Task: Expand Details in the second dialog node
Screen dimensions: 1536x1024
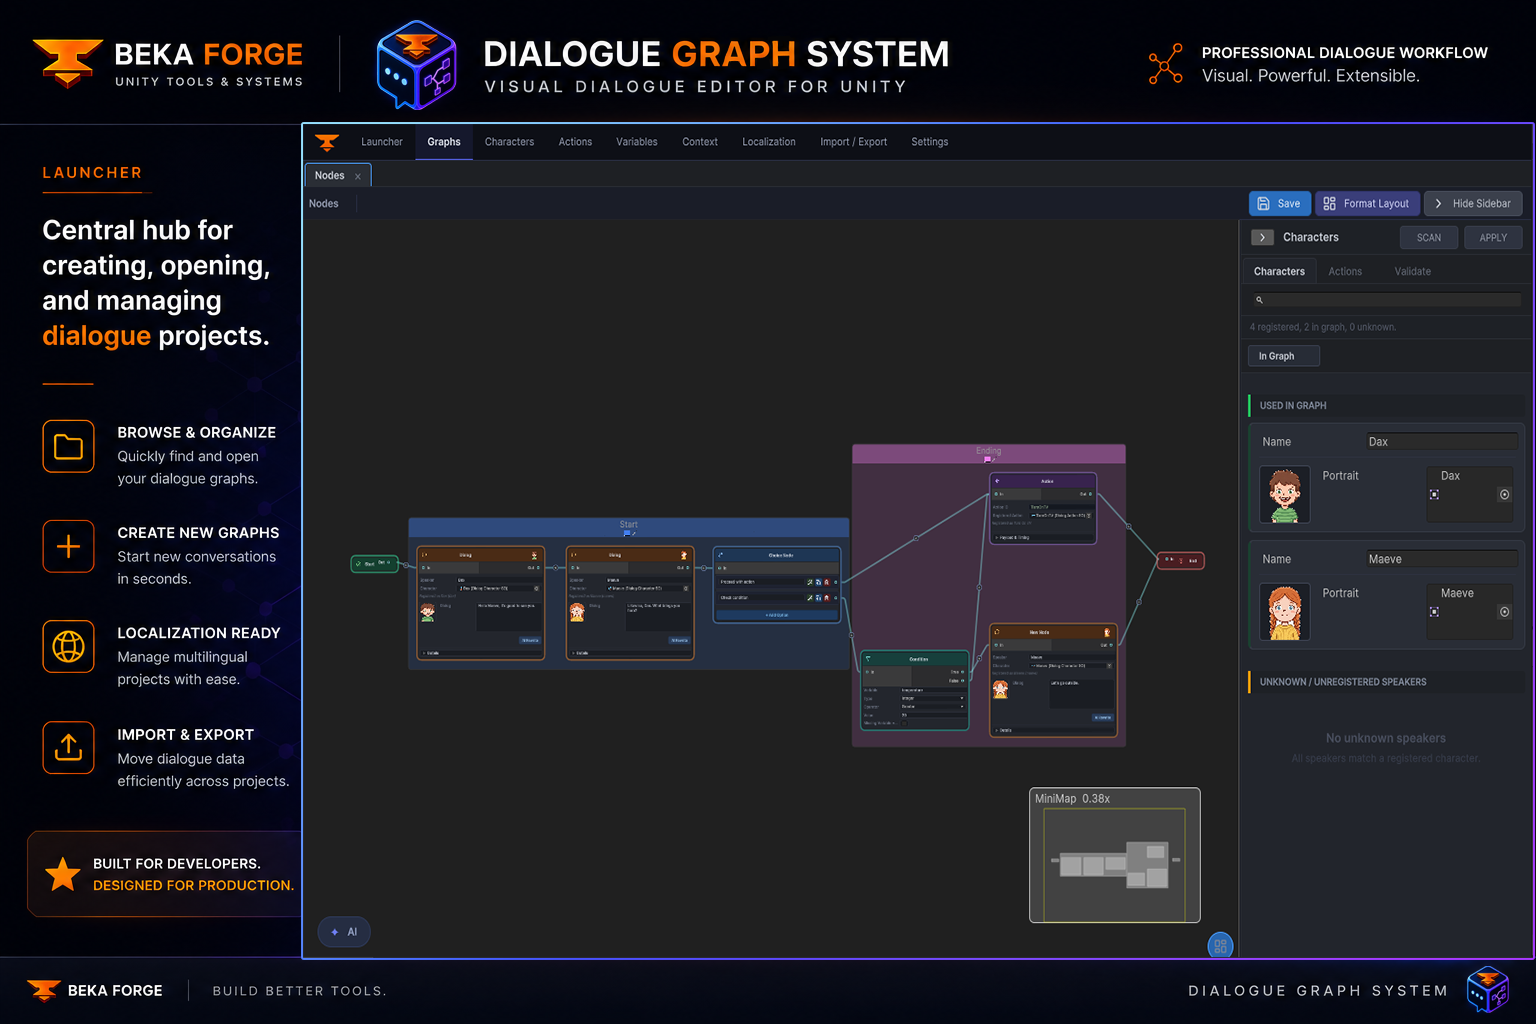Action: click(630, 653)
